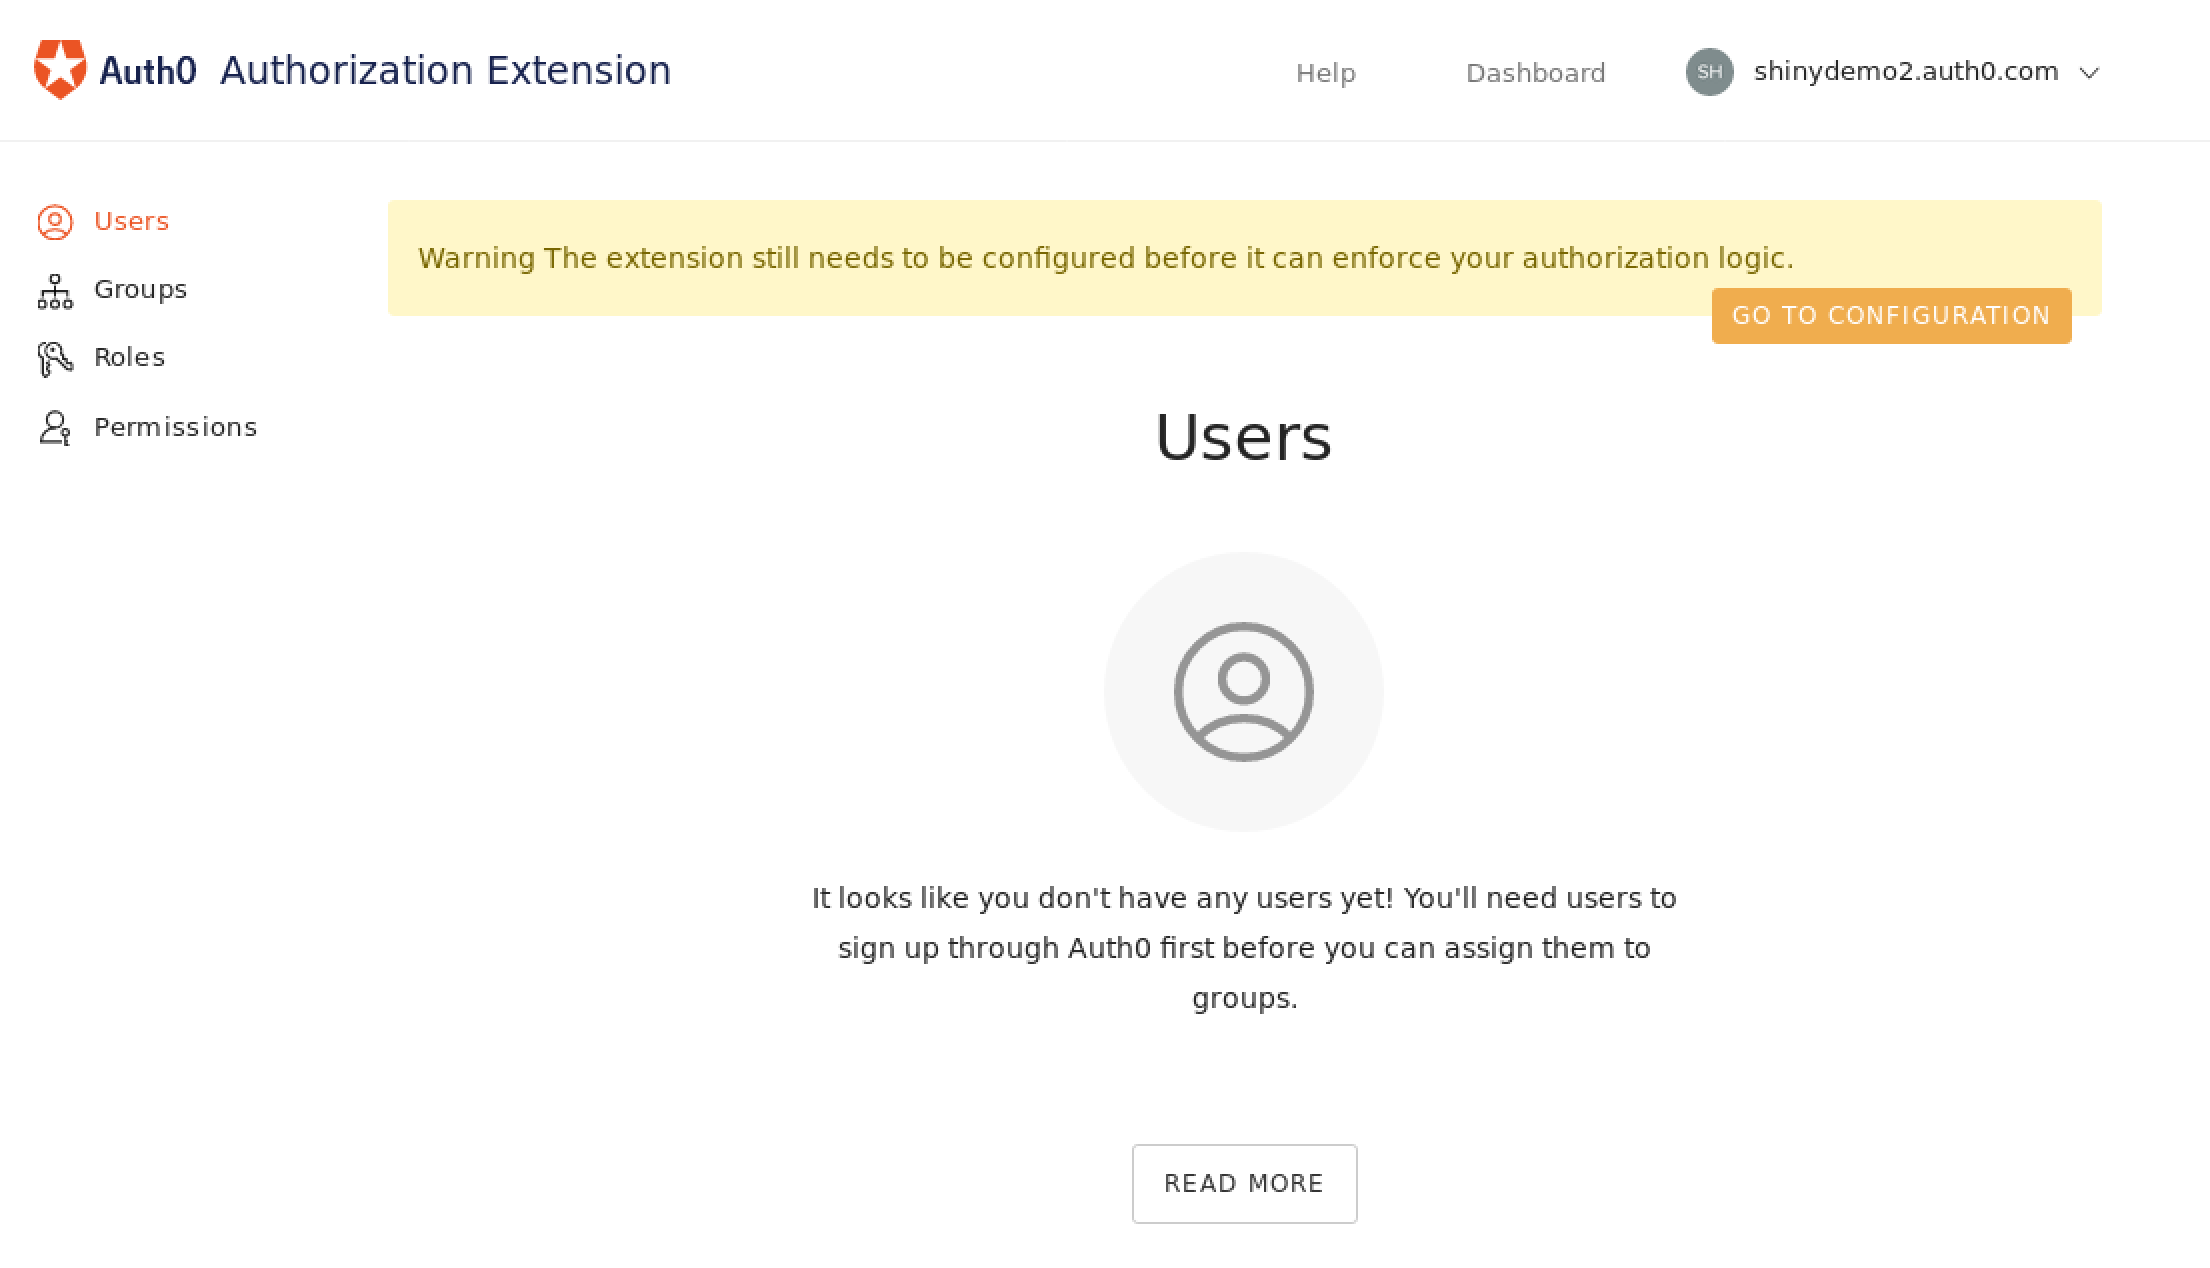The height and width of the screenshot is (1268, 2210).
Task: Open the Groups section
Action: coord(140,289)
